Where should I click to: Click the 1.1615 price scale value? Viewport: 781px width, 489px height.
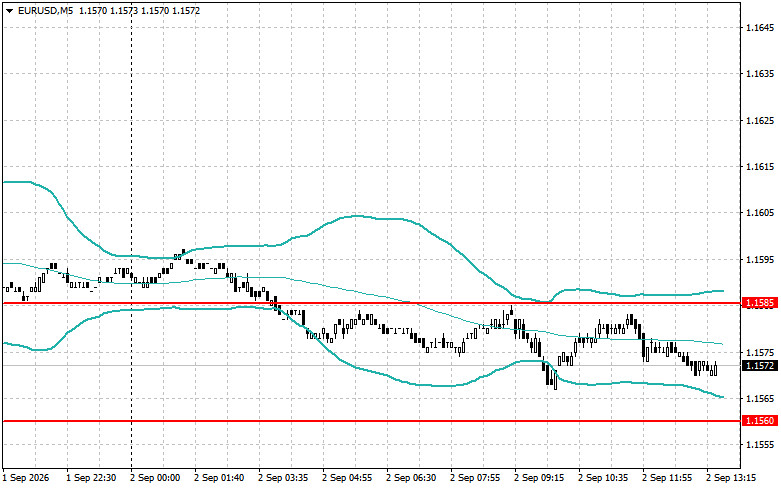pyautogui.click(x=760, y=167)
